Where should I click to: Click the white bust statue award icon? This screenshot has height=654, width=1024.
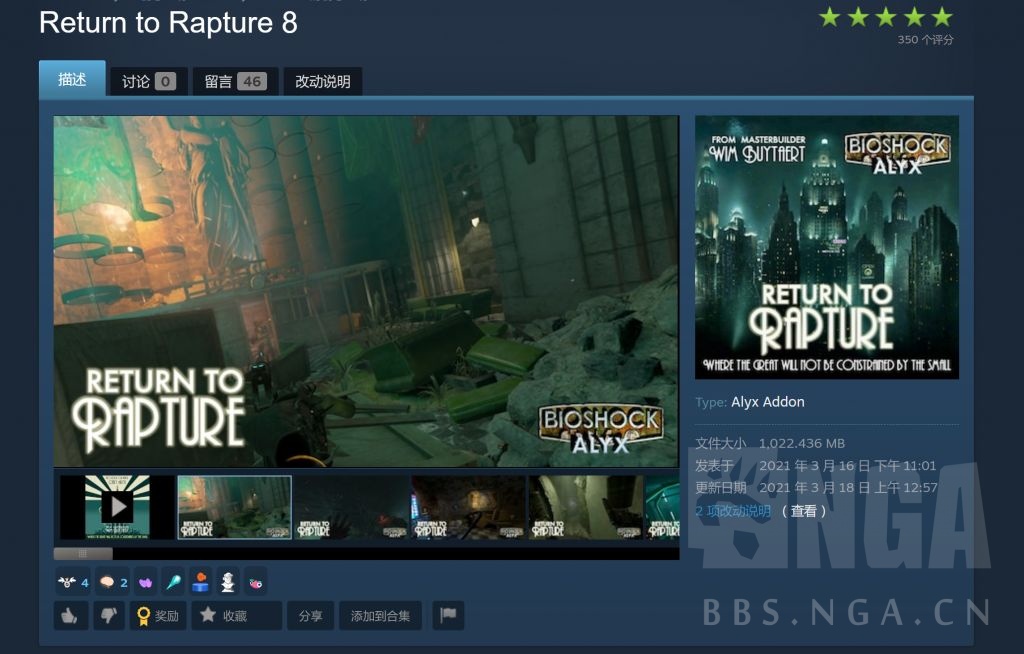[x=228, y=582]
